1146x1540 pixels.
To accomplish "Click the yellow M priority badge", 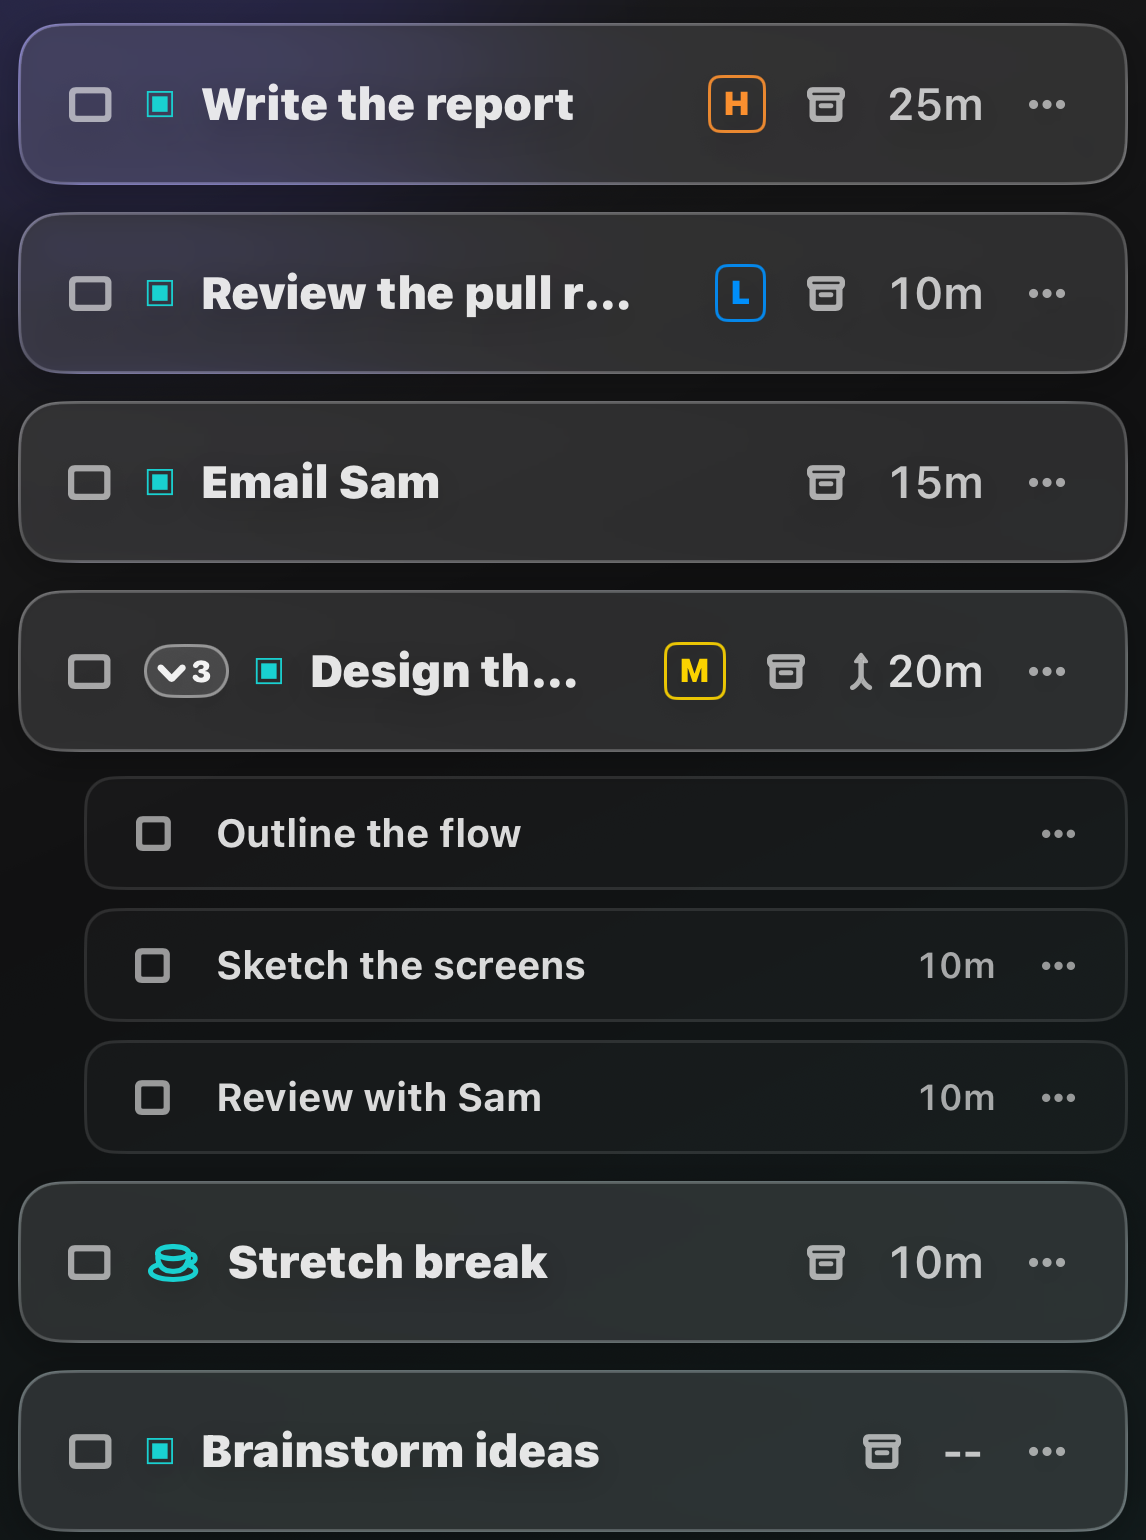I will tap(695, 671).
